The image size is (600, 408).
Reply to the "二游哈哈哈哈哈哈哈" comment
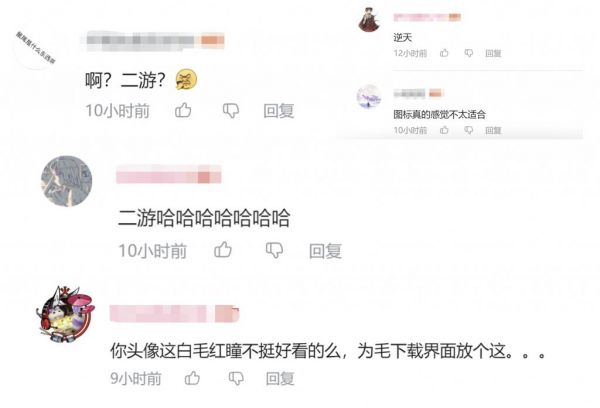coord(325,251)
